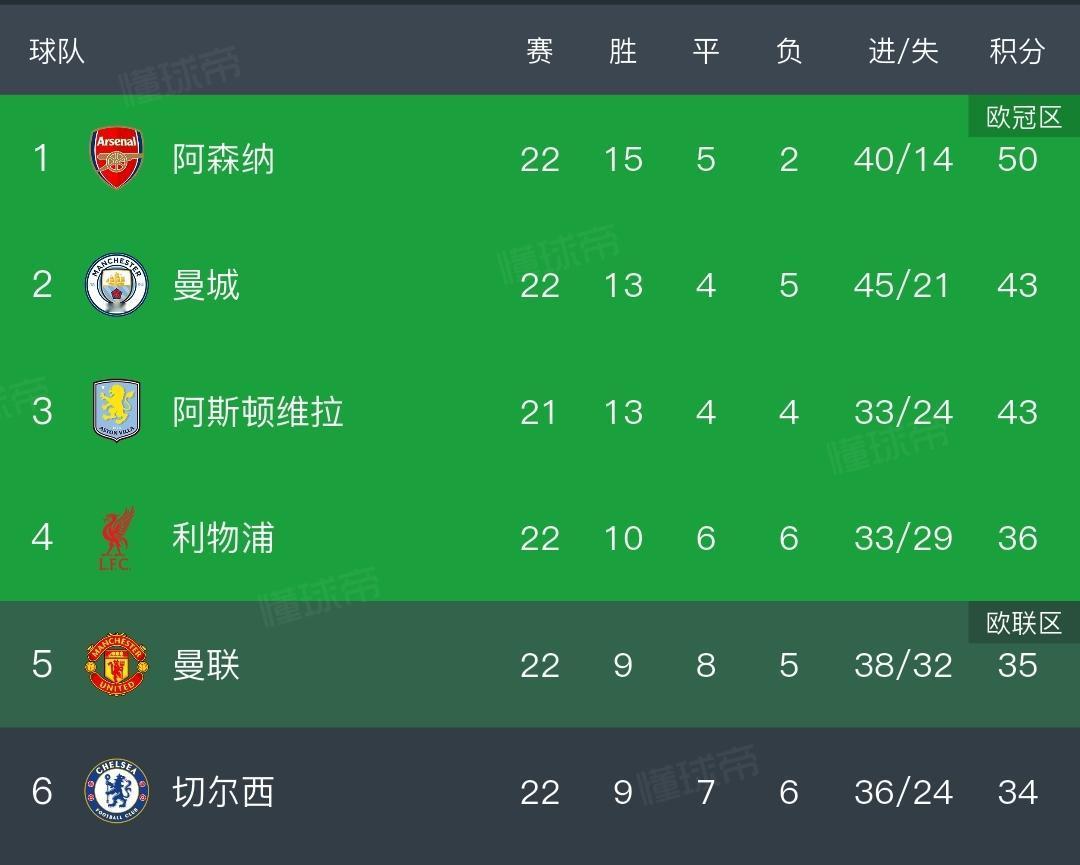The image size is (1080, 865).
Task: Open the 曼城 team name
Action: tap(206, 285)
